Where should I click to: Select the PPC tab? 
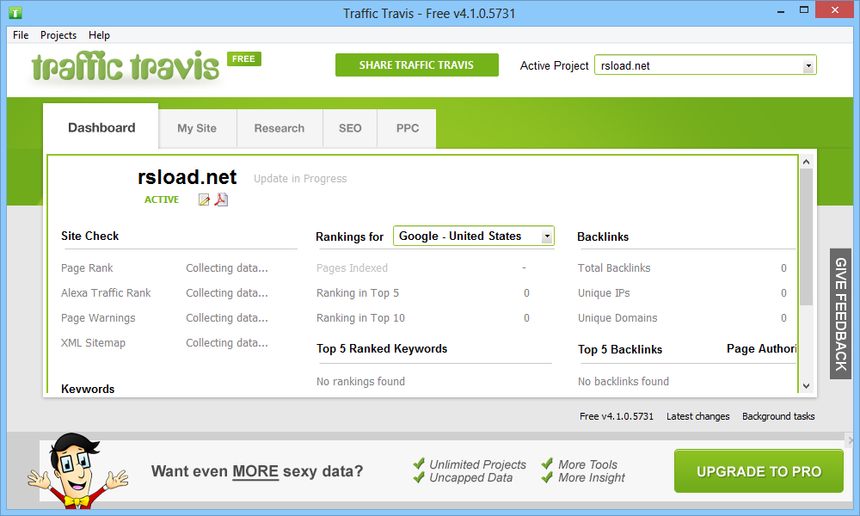pos(408,128)
